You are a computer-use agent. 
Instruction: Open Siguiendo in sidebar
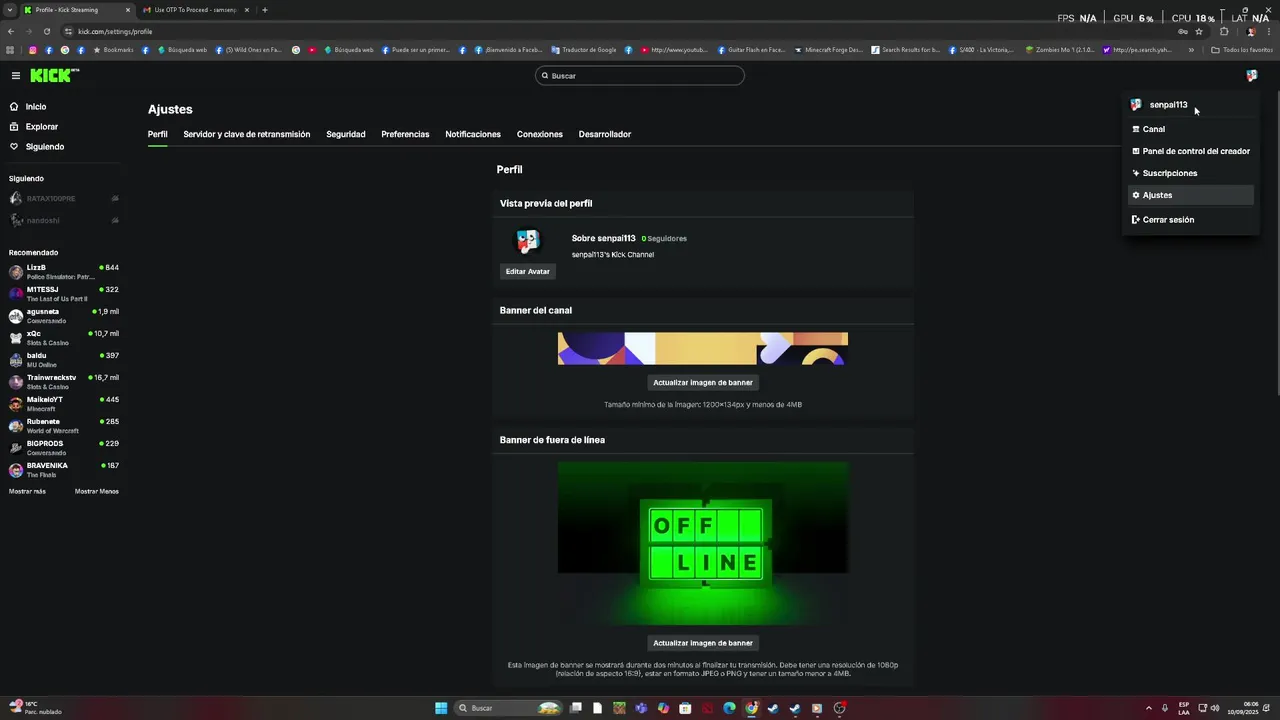pos(37,147)
